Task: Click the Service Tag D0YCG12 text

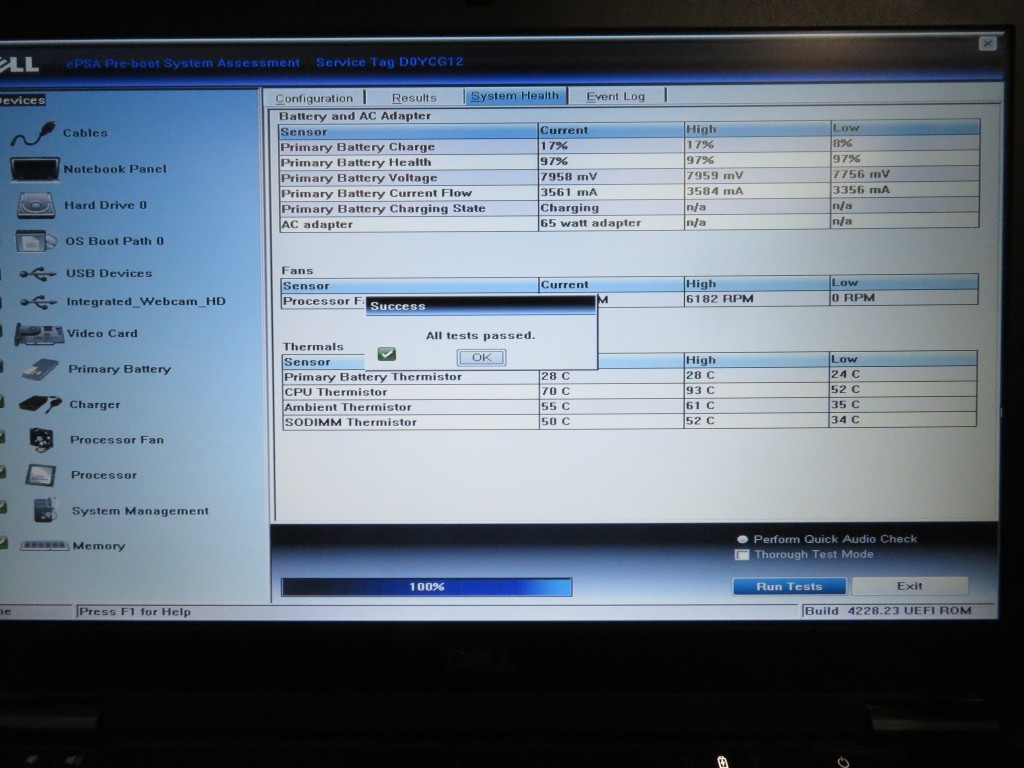Action: click(390, 62)
